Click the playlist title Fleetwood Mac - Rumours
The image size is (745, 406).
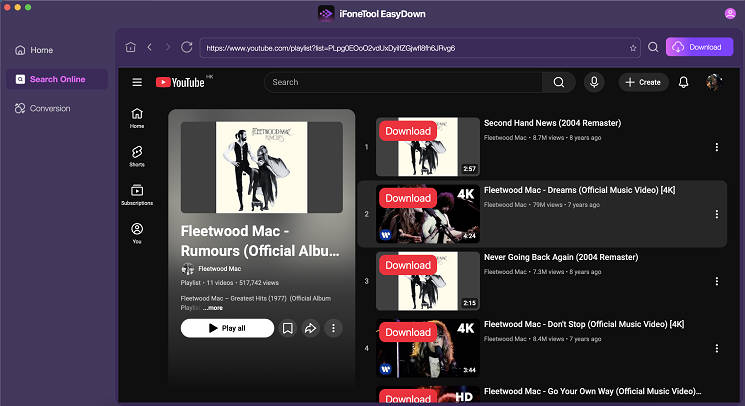coord(260,241)
